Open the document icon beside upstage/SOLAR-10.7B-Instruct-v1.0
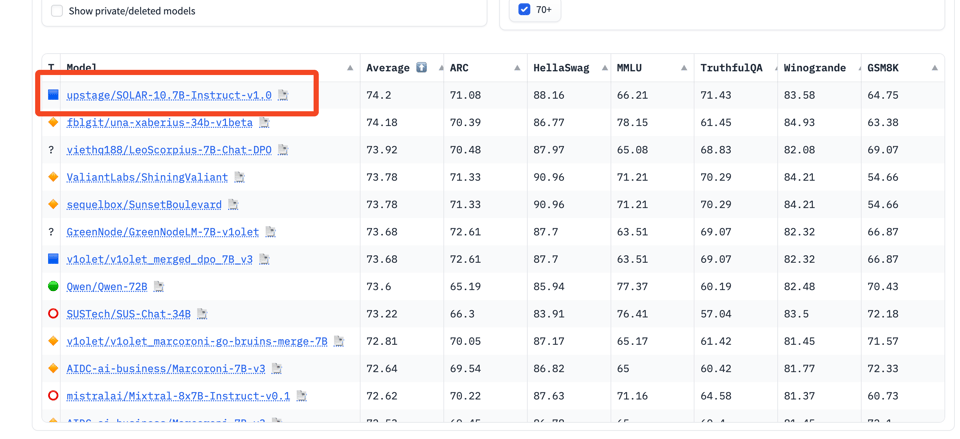The height and width of the screenshot is (439, 960). (x=283, y=95)
